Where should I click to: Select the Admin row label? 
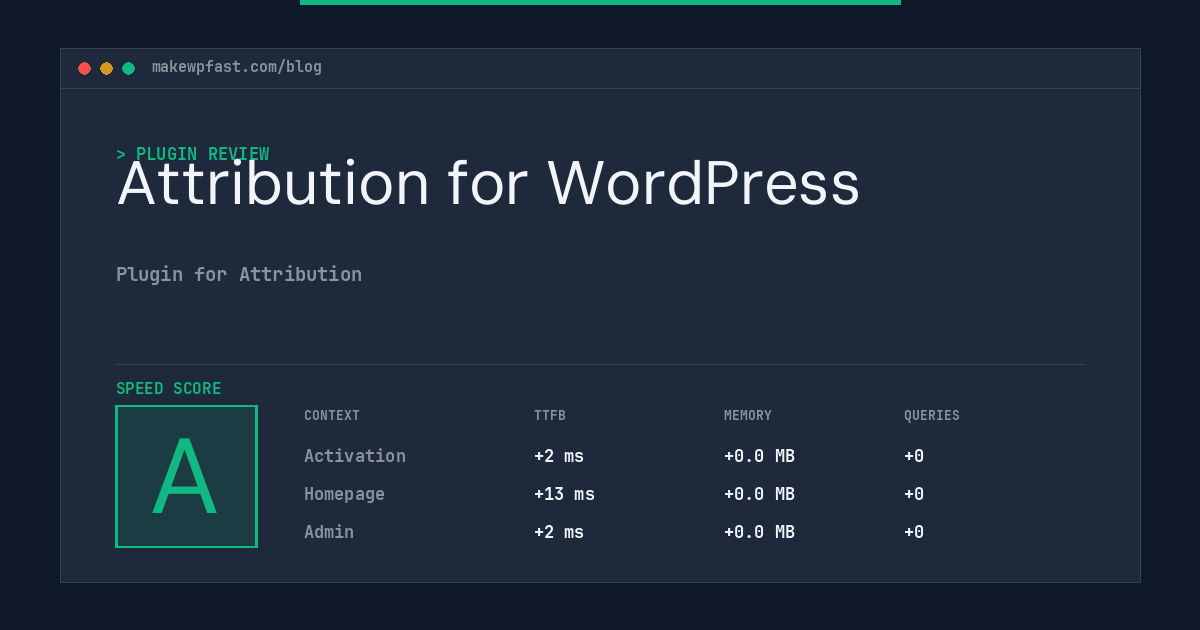point(329,532)
